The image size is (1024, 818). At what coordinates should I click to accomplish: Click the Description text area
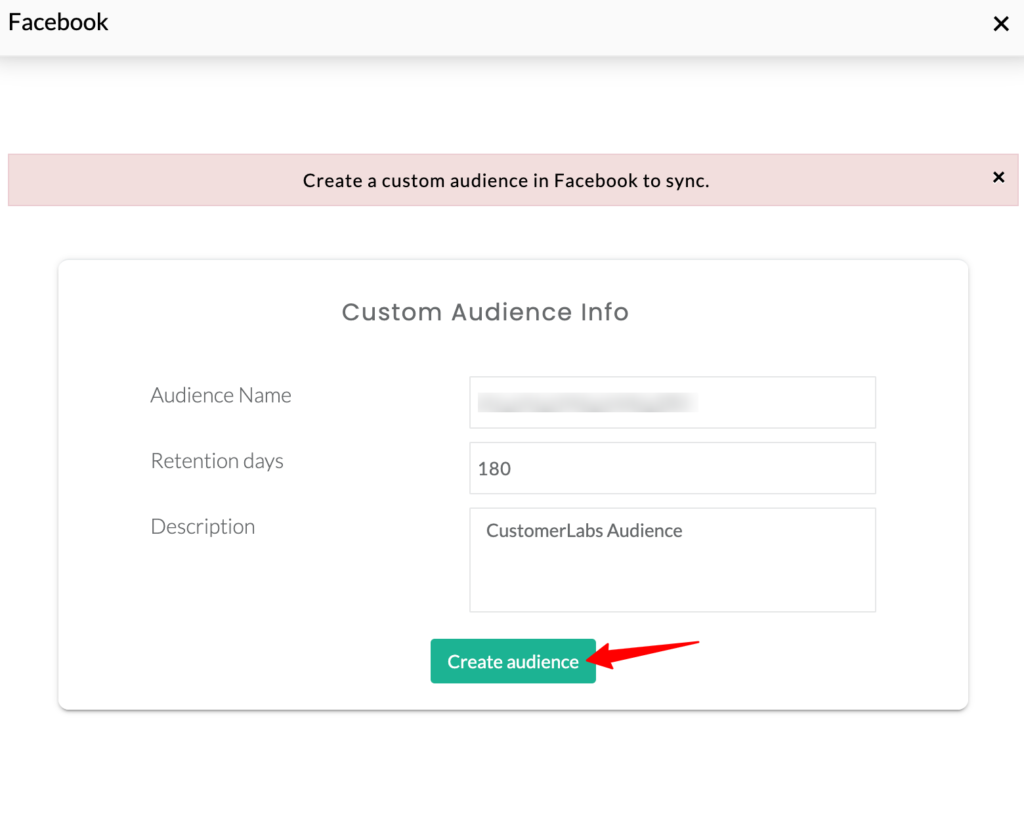coord(673,560)
